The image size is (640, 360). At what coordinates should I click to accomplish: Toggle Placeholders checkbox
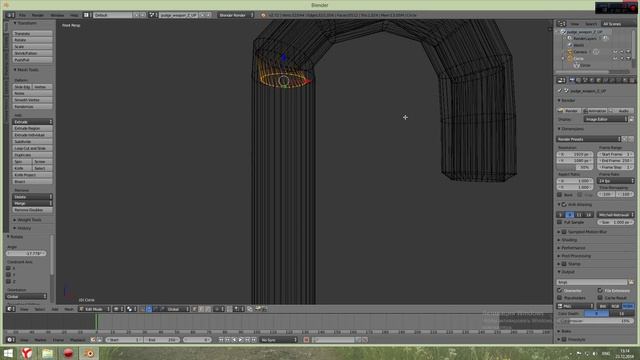(560, 298)
